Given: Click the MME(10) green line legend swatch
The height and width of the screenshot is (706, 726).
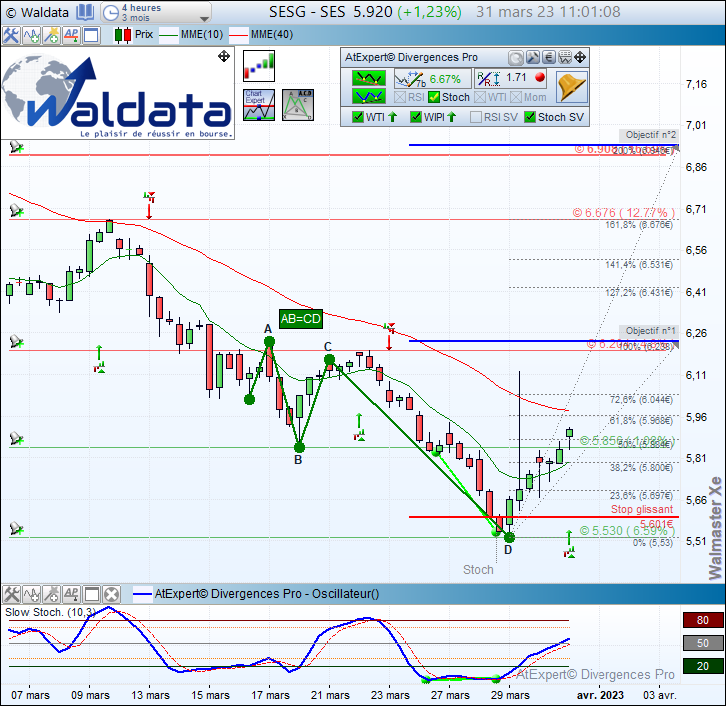Looking at the screenshot, I should (x=169, y=35).
